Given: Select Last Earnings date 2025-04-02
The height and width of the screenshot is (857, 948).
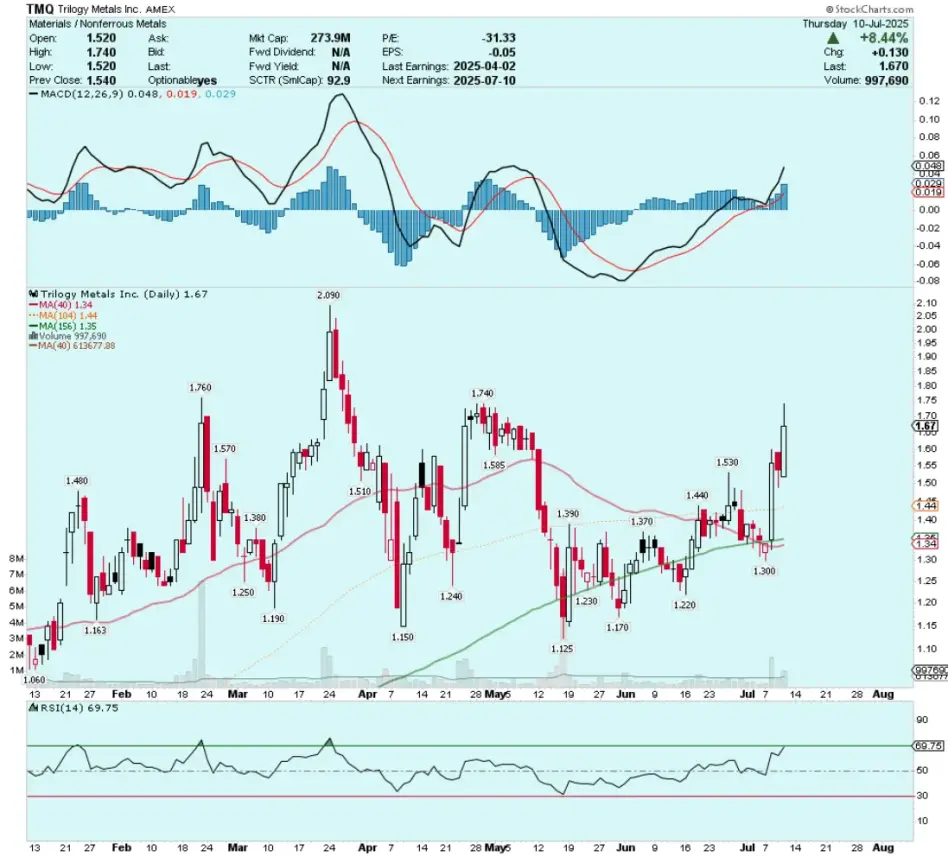Looking at the screenshot, I should click(484, 66).
